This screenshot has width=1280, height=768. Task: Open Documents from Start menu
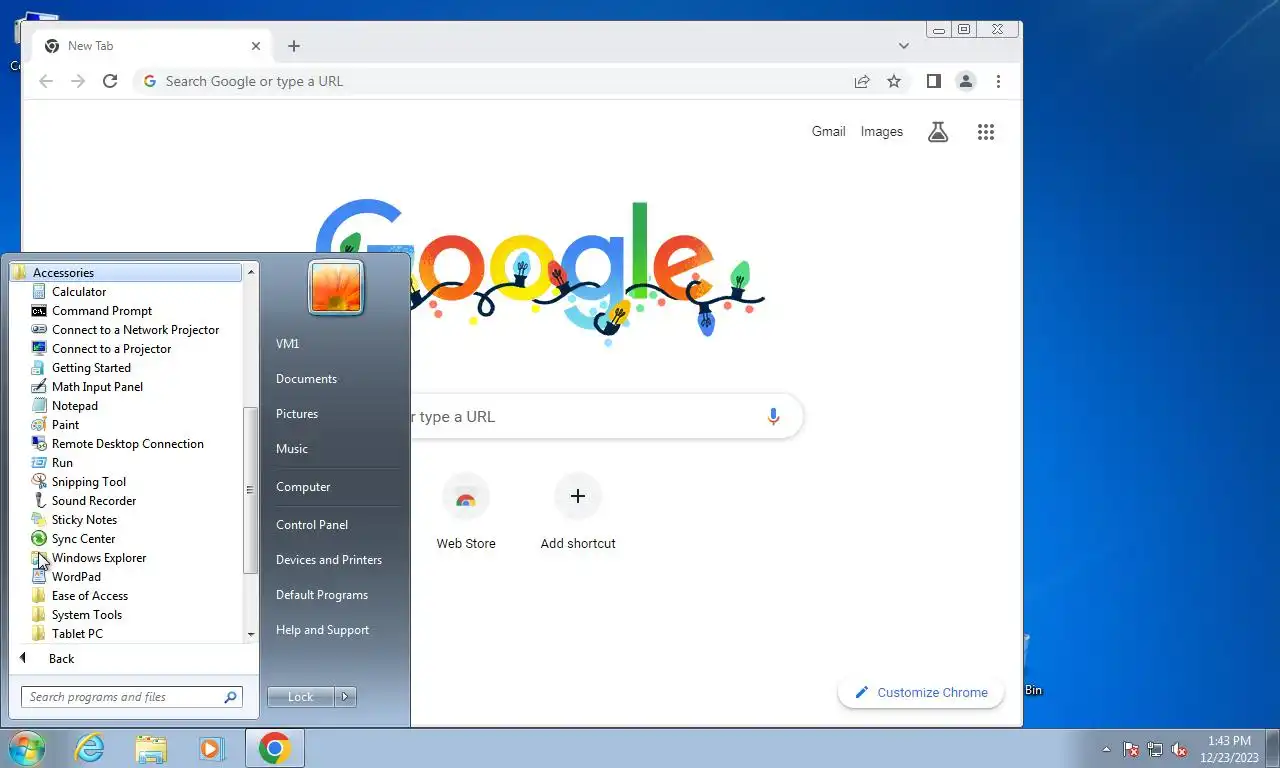coord(306,379)
